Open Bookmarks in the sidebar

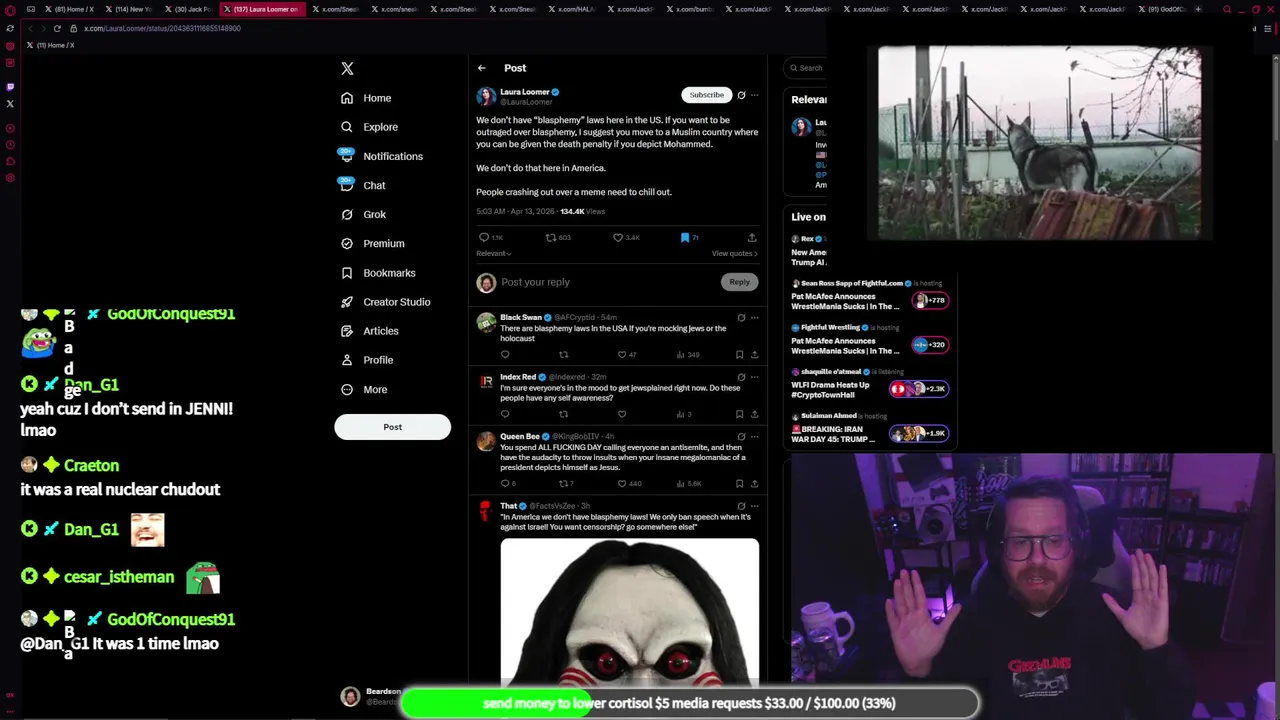click(378, 272)
